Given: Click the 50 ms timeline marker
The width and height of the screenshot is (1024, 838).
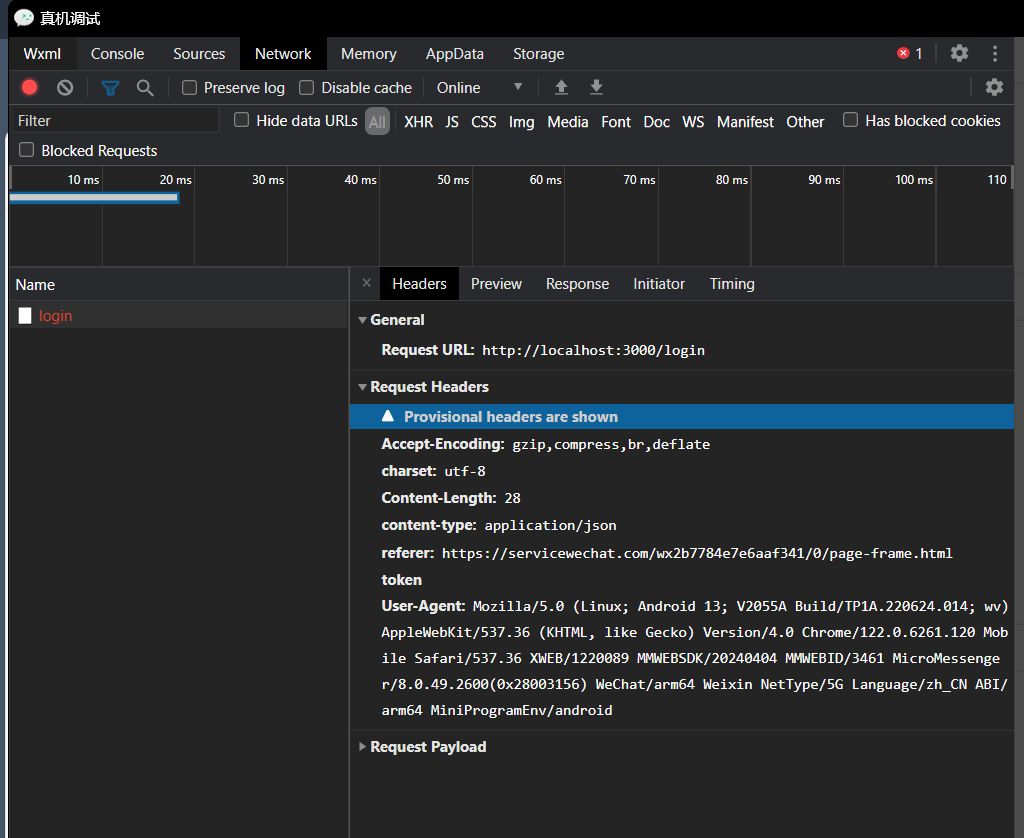Looking at the screenshot, I should pos(453,180).
